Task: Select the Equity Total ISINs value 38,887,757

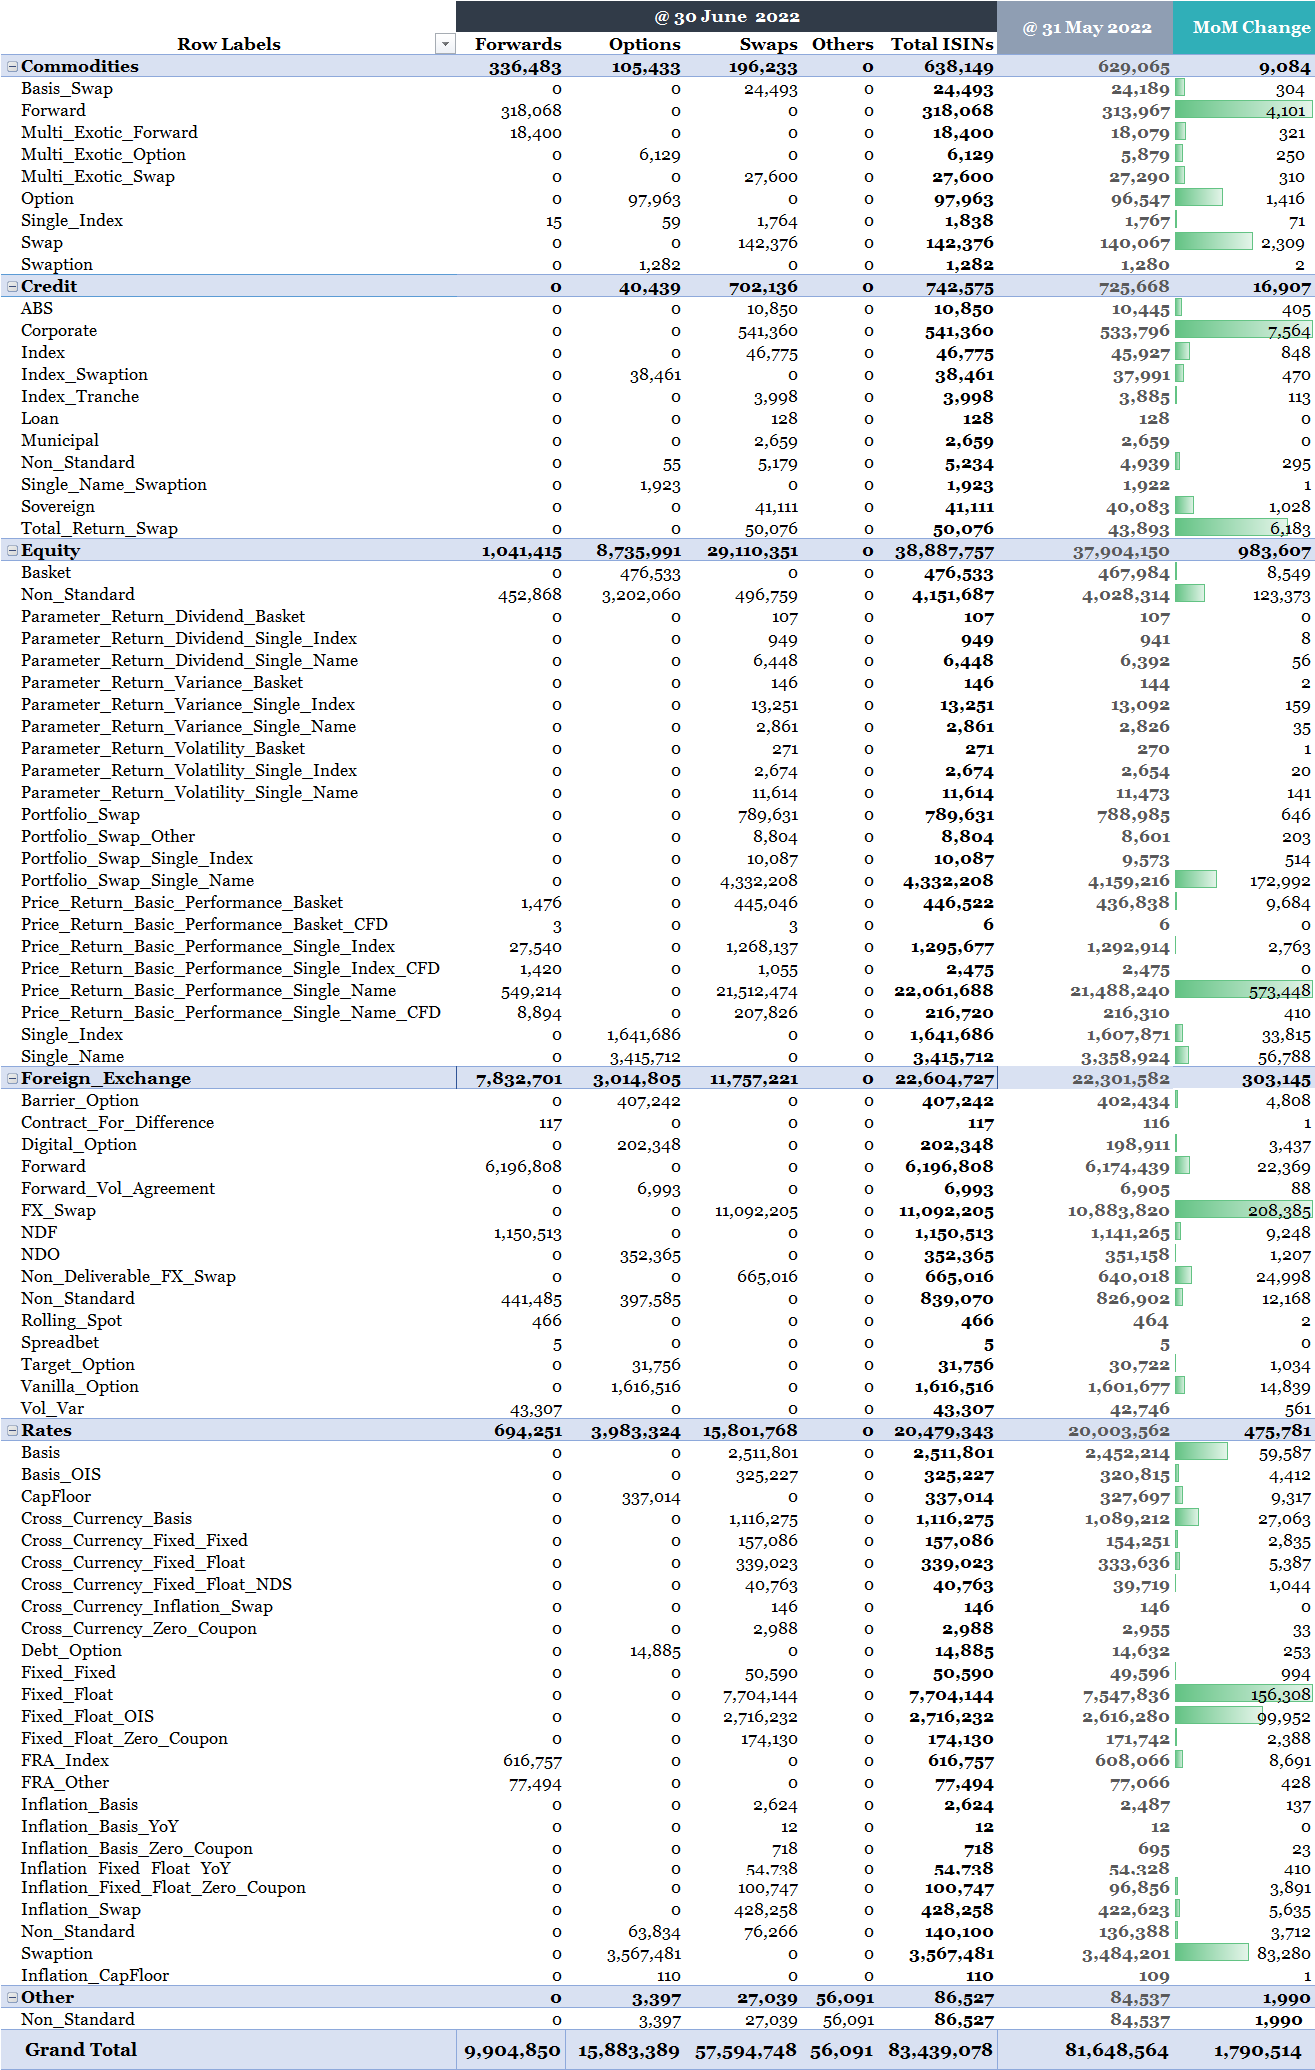Action: [x=944, y=551]
